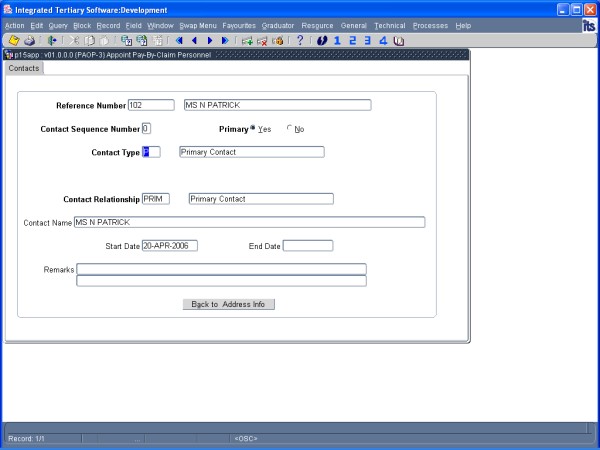600x450 pixels.
Task: Click the name field beside Reference Number
Action: coord(277,105)
